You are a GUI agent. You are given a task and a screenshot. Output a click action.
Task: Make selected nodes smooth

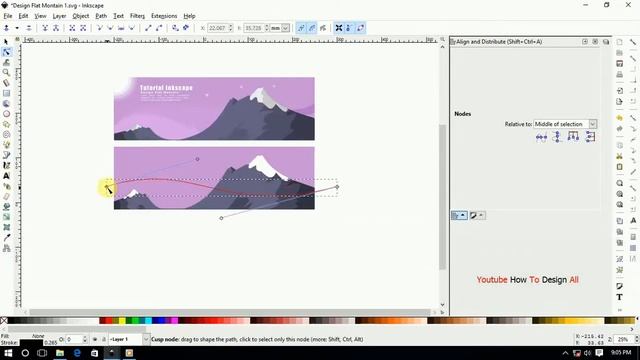coord(110,28)
